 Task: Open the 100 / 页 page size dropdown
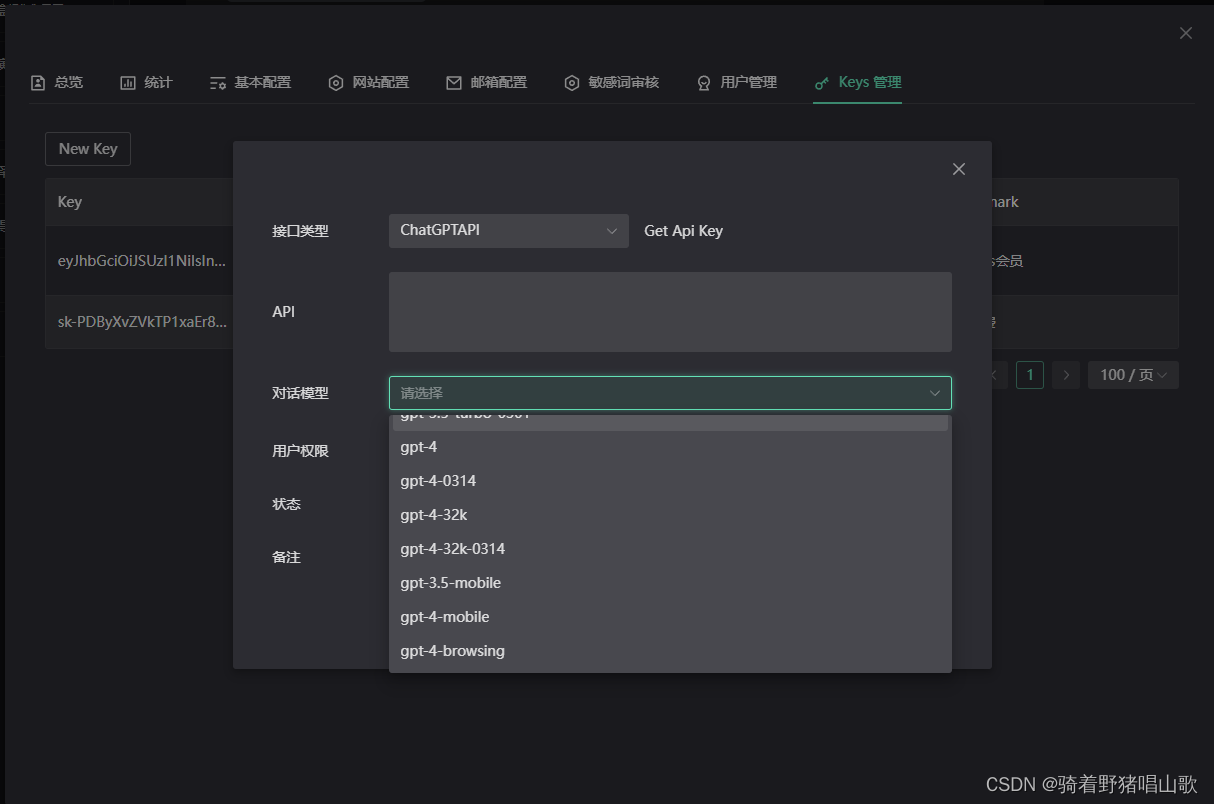[x=1133, y=375]
